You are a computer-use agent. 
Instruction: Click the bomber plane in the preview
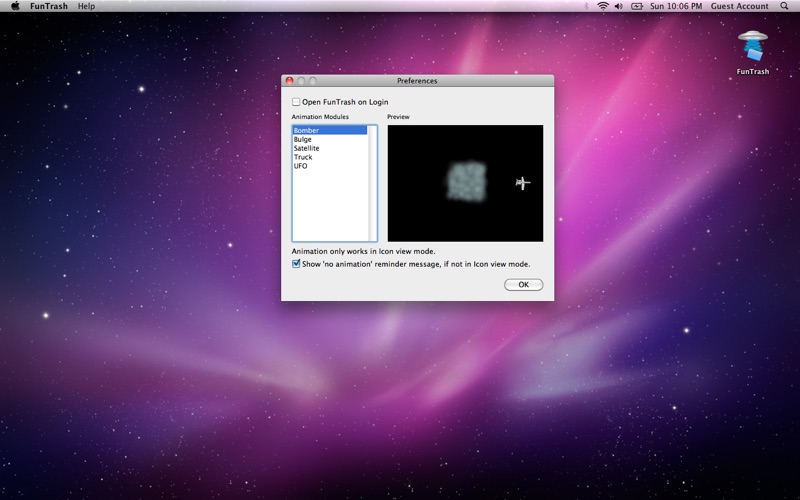pos(522,183)
